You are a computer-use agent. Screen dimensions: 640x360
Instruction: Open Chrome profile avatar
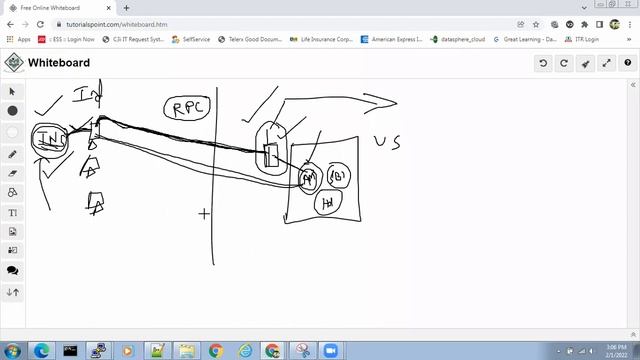tap(615, 24)
